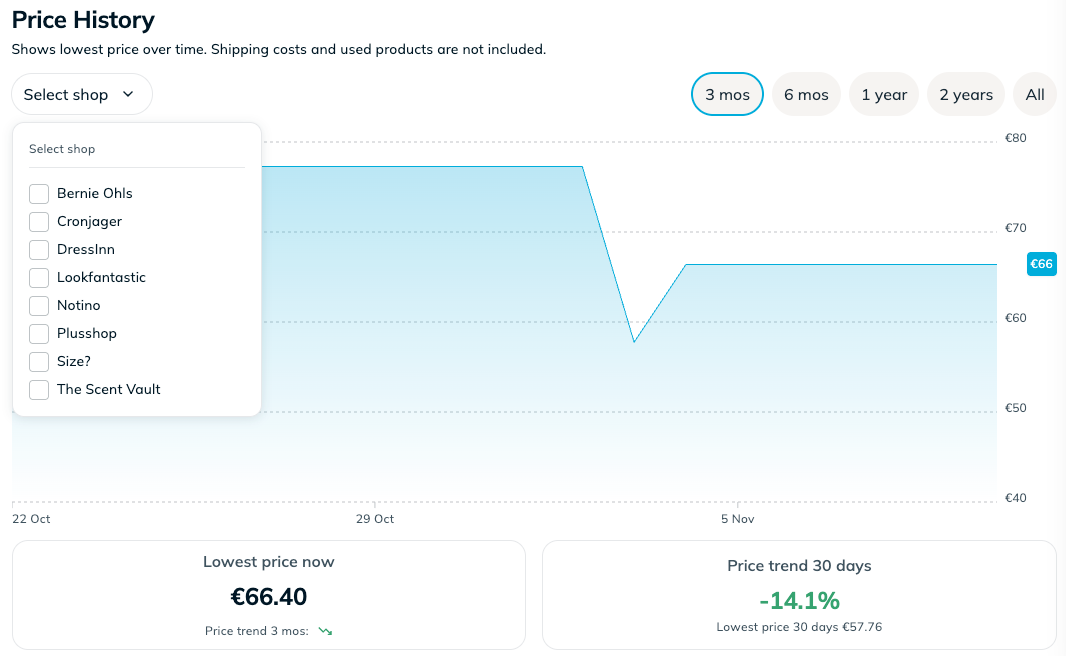1066x656 pixels.
Task: Enable The Scent Vault filter
Action: (38, 389)
